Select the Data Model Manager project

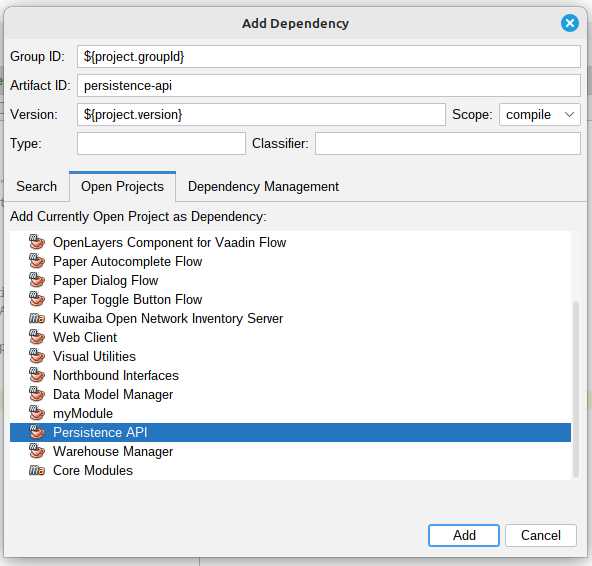(290, 394)
